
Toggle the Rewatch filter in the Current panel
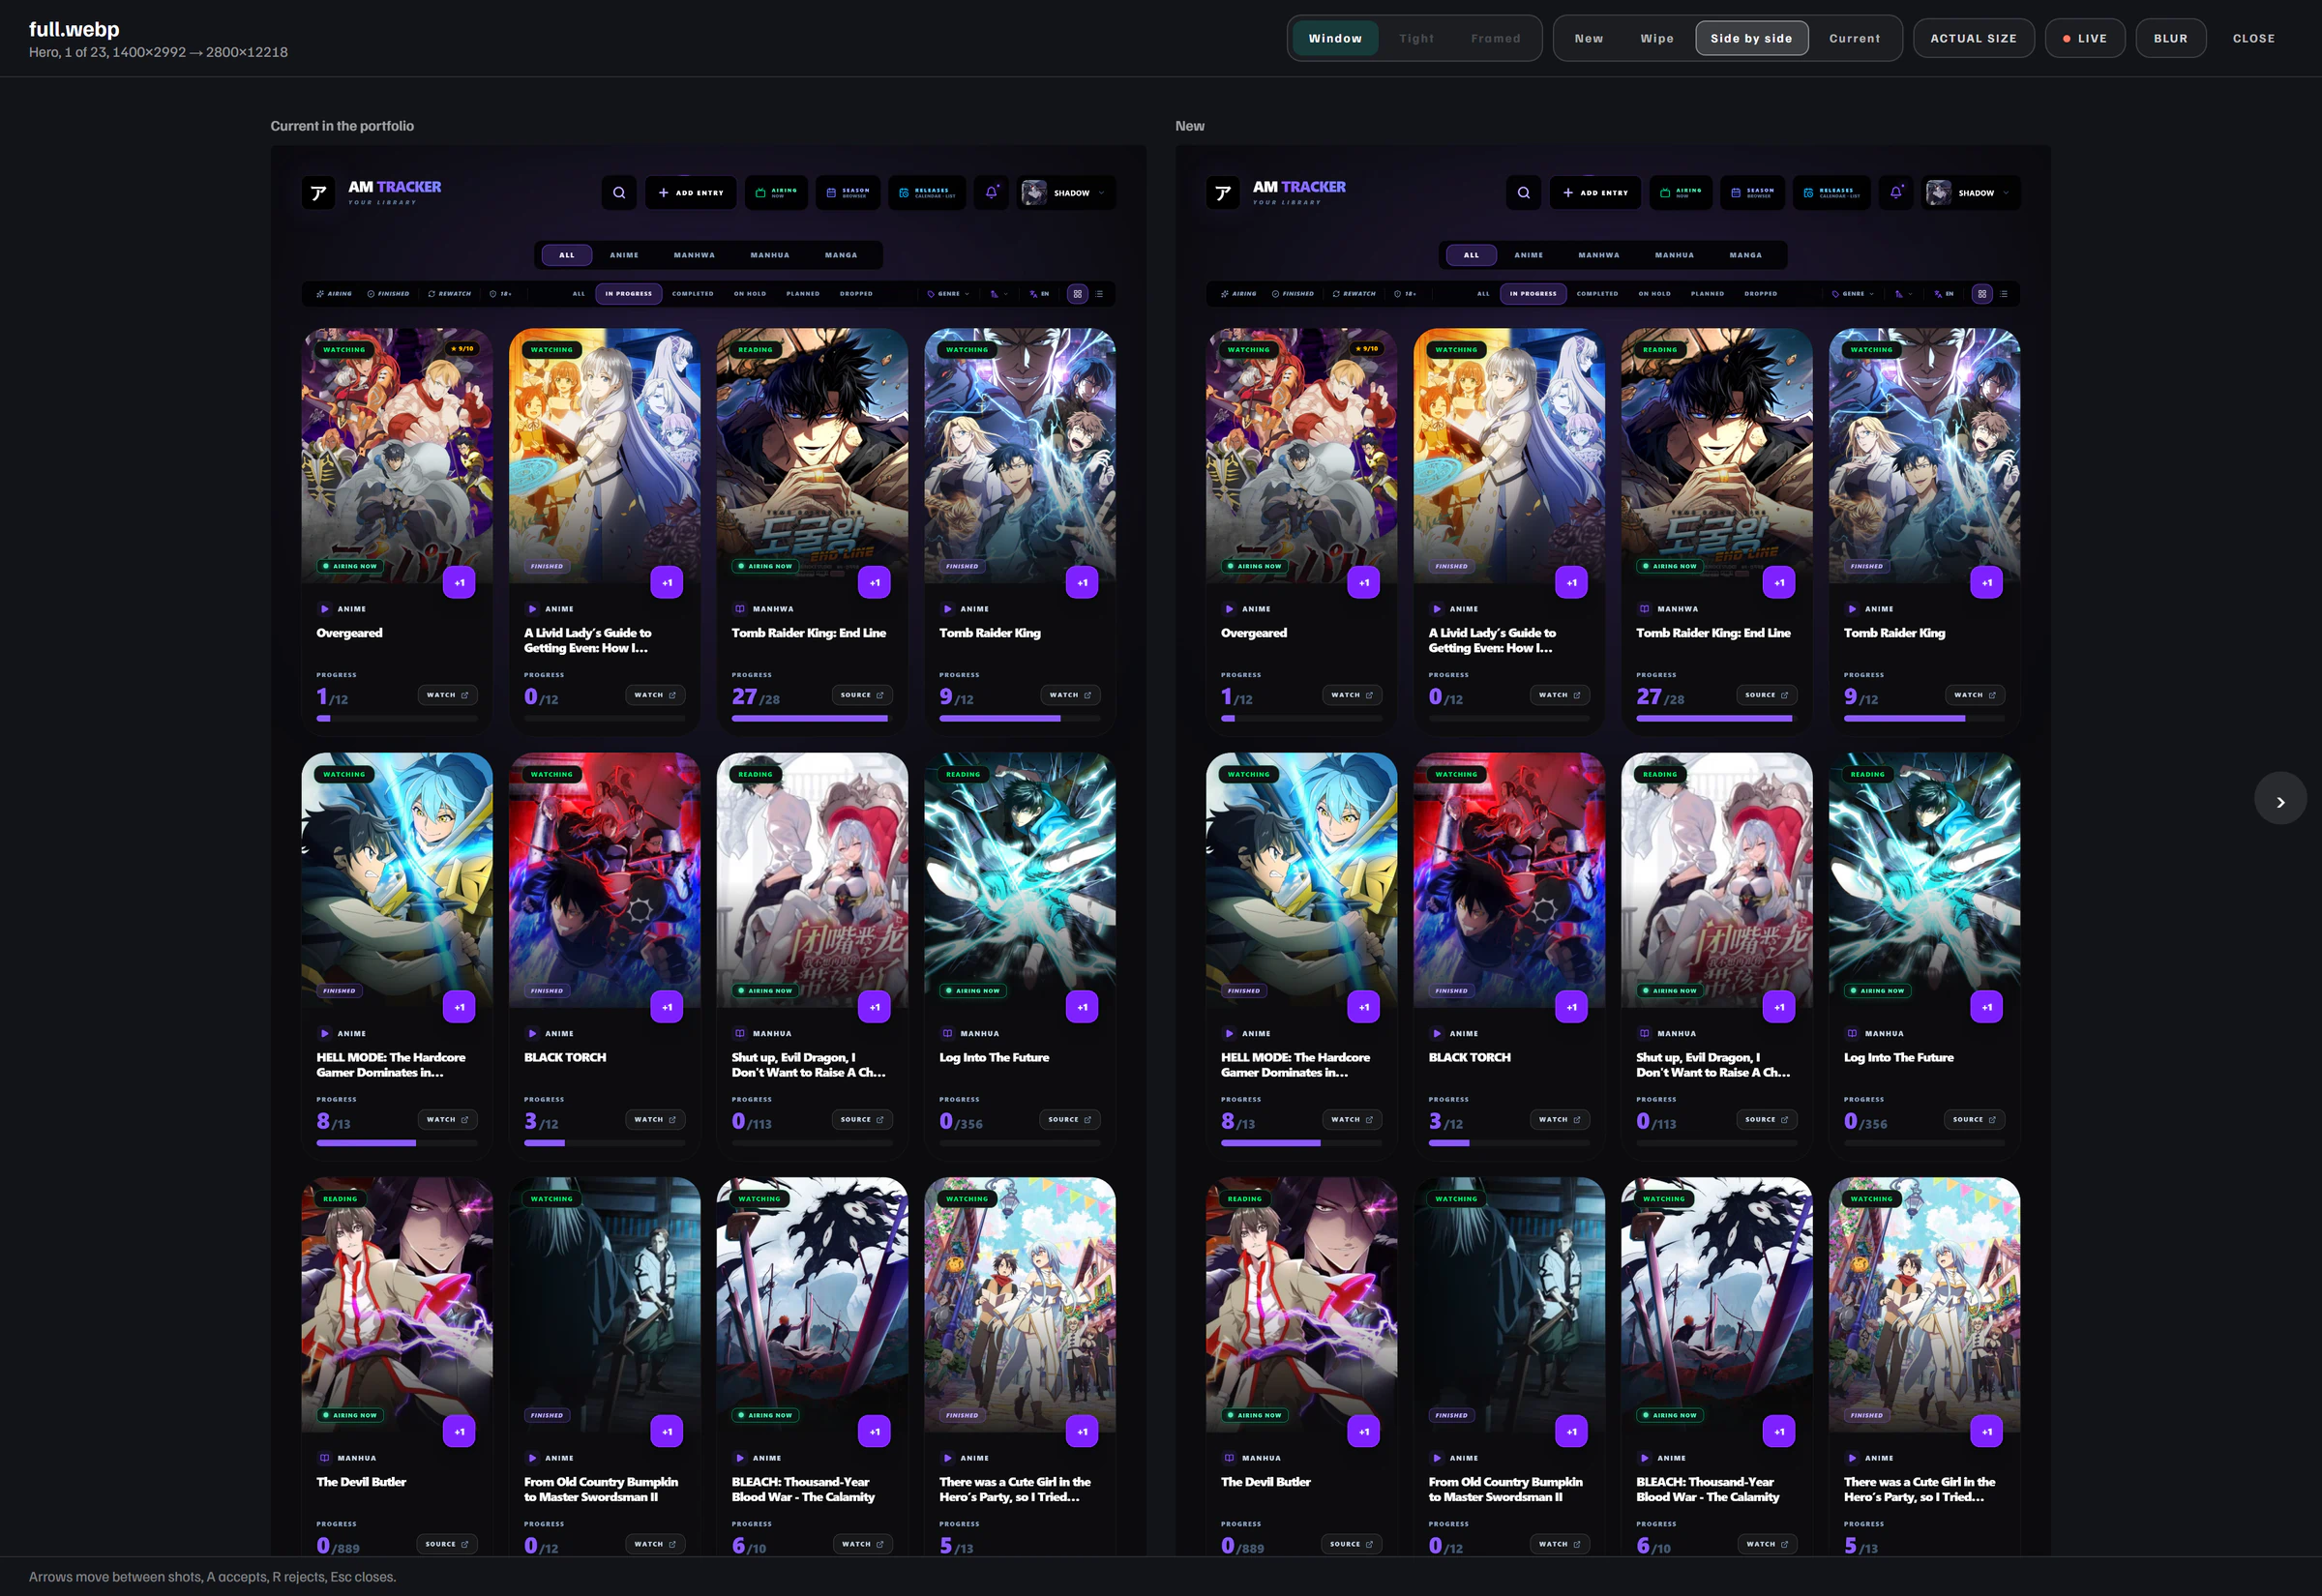pos(450,294)
